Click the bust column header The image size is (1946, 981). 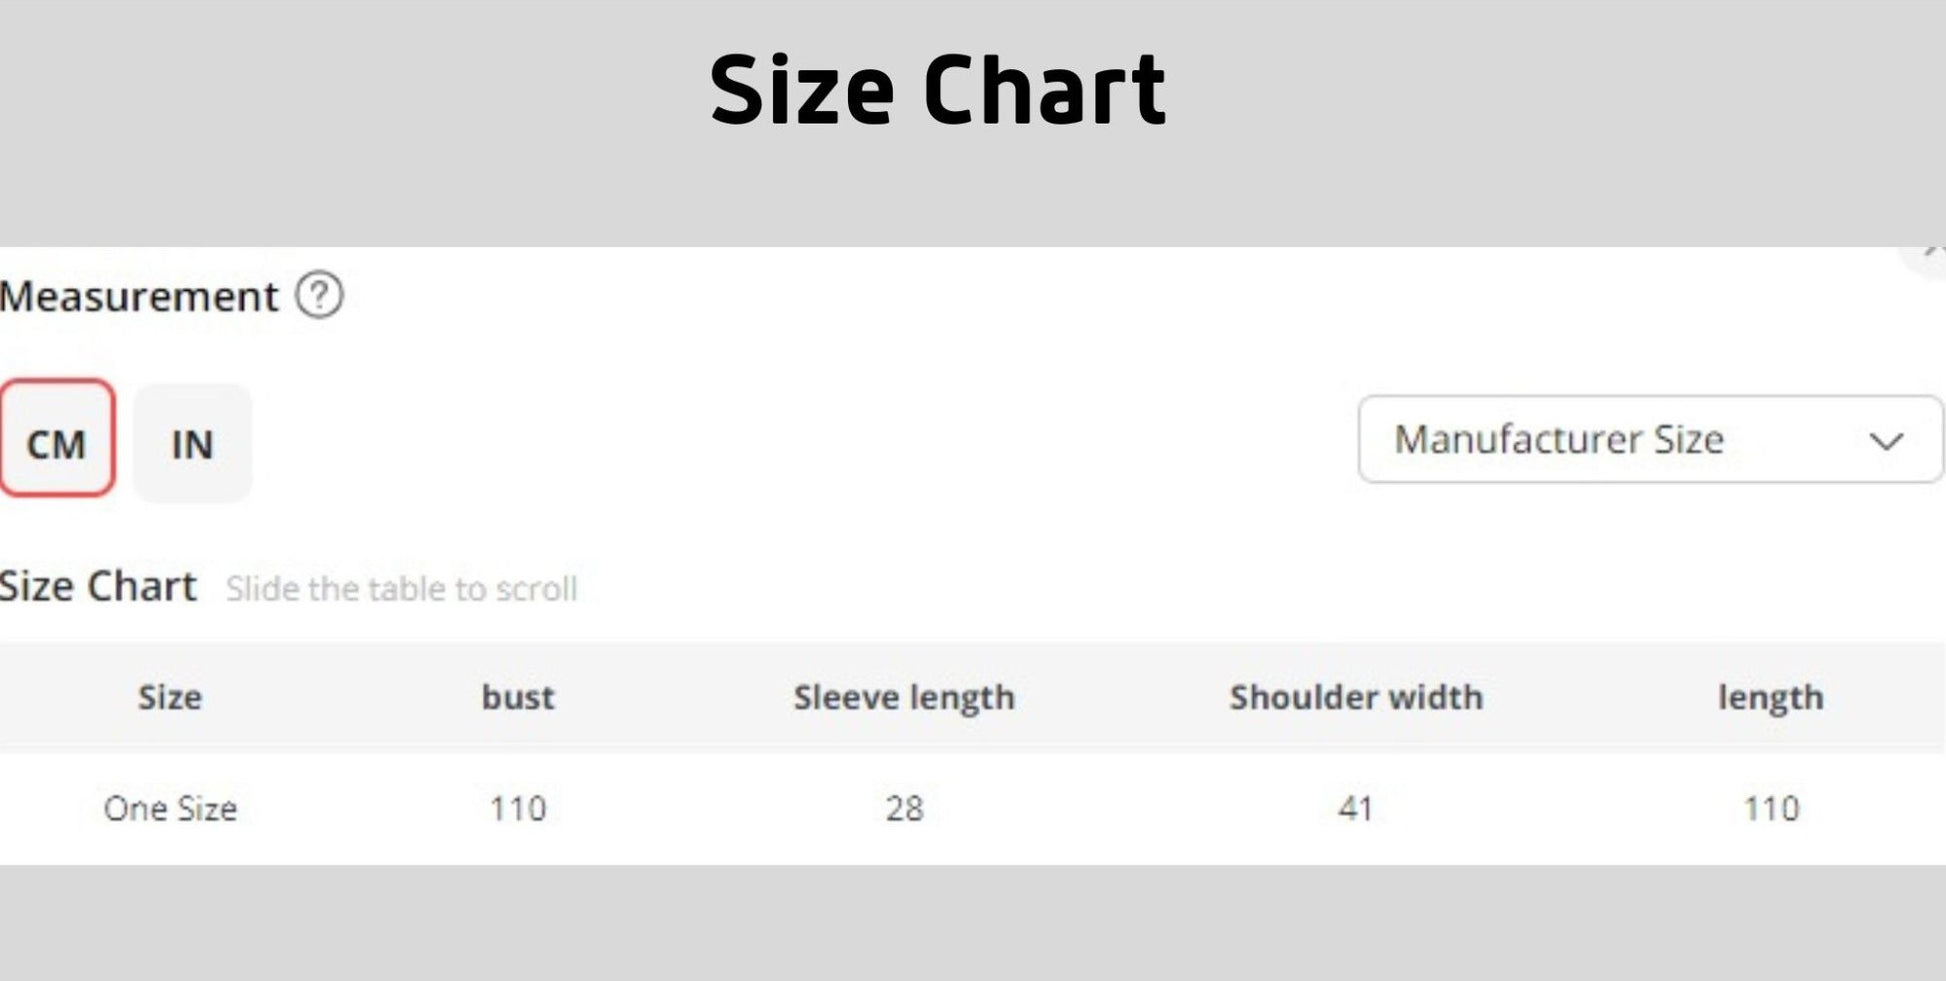point(518,697)
